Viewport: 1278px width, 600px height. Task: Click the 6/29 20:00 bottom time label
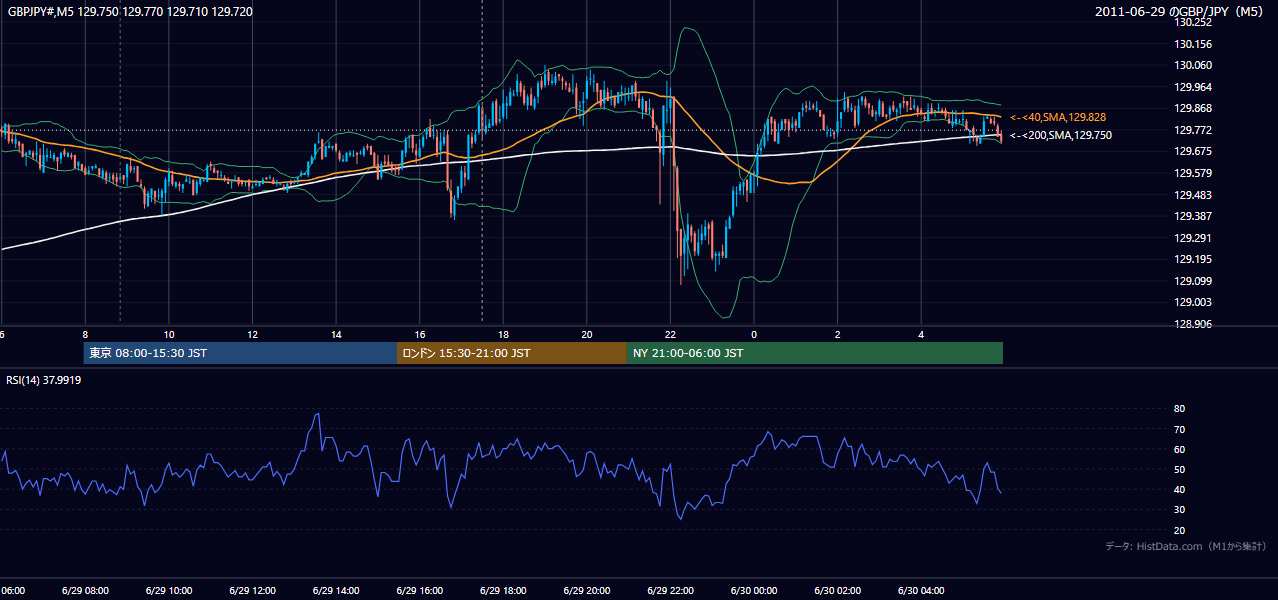click(x=586, y=591)
